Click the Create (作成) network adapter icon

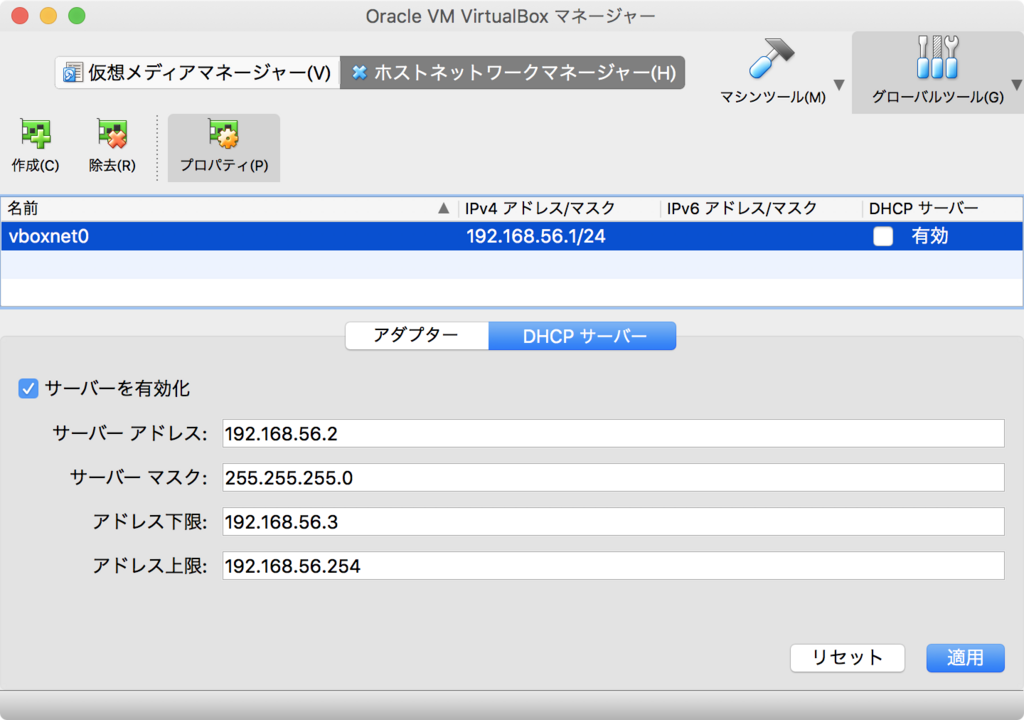35,134
